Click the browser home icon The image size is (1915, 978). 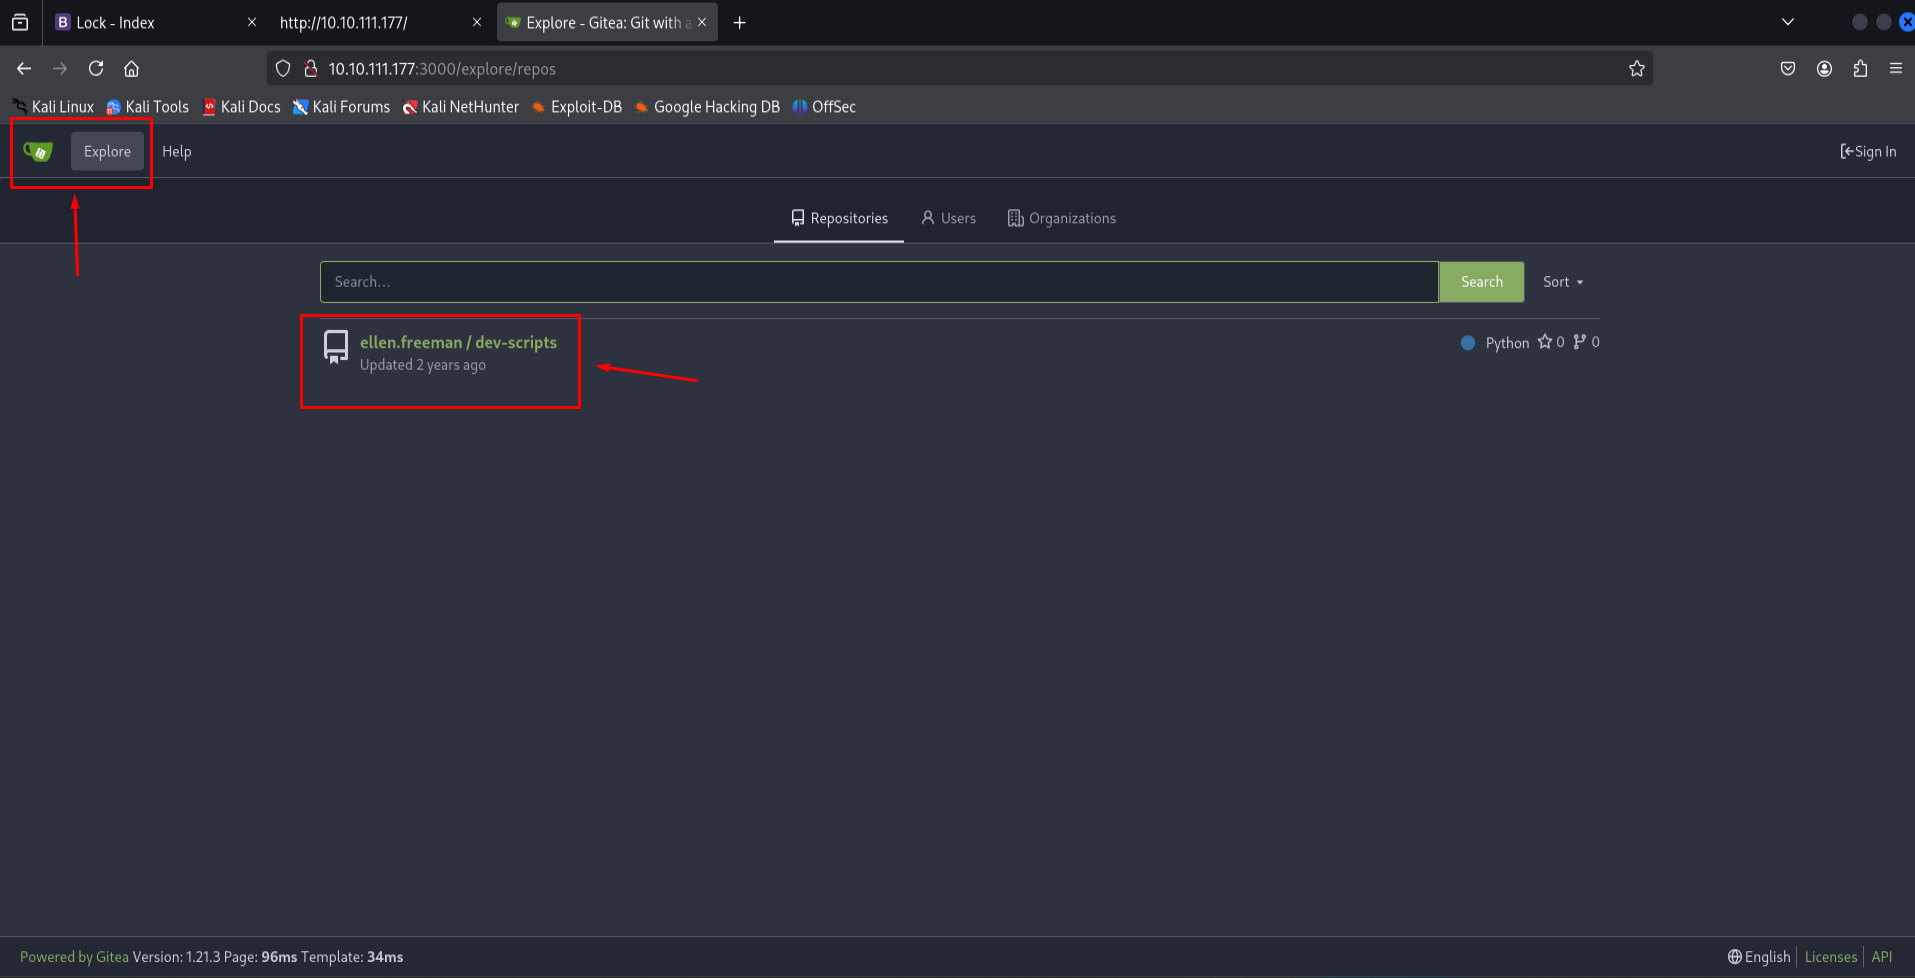131,69
